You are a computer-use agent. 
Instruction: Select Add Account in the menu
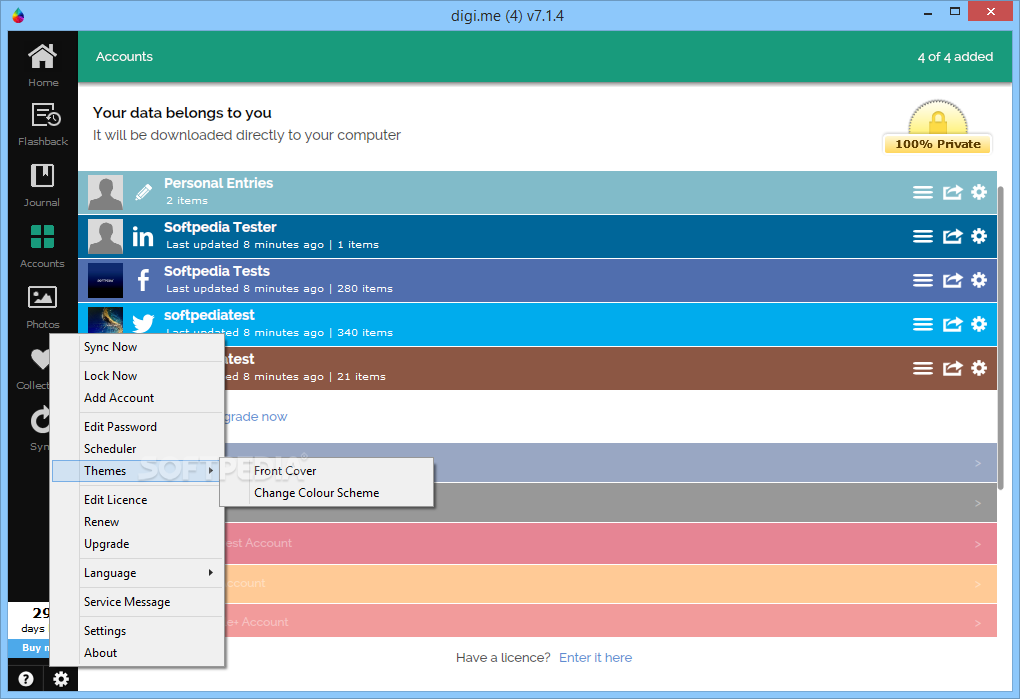coord(118,398)
